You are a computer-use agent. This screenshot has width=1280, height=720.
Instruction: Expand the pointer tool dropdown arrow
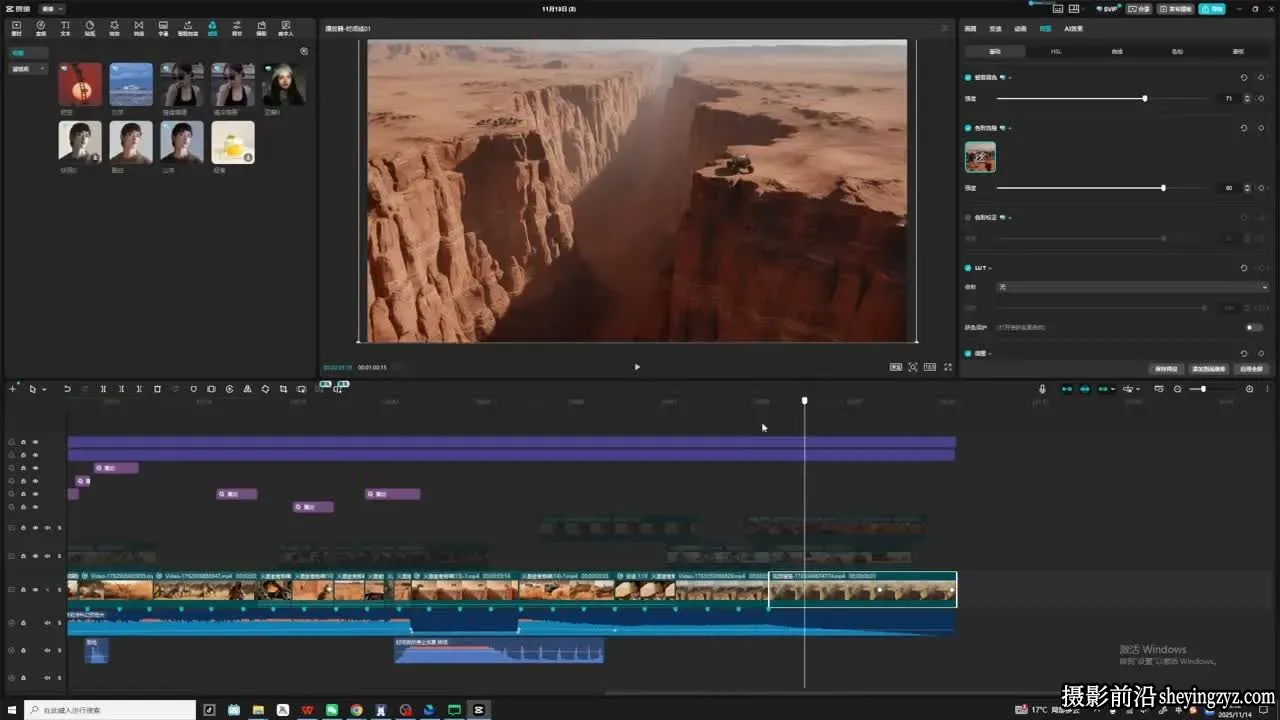pyautogui.click(x=44, y=389)
